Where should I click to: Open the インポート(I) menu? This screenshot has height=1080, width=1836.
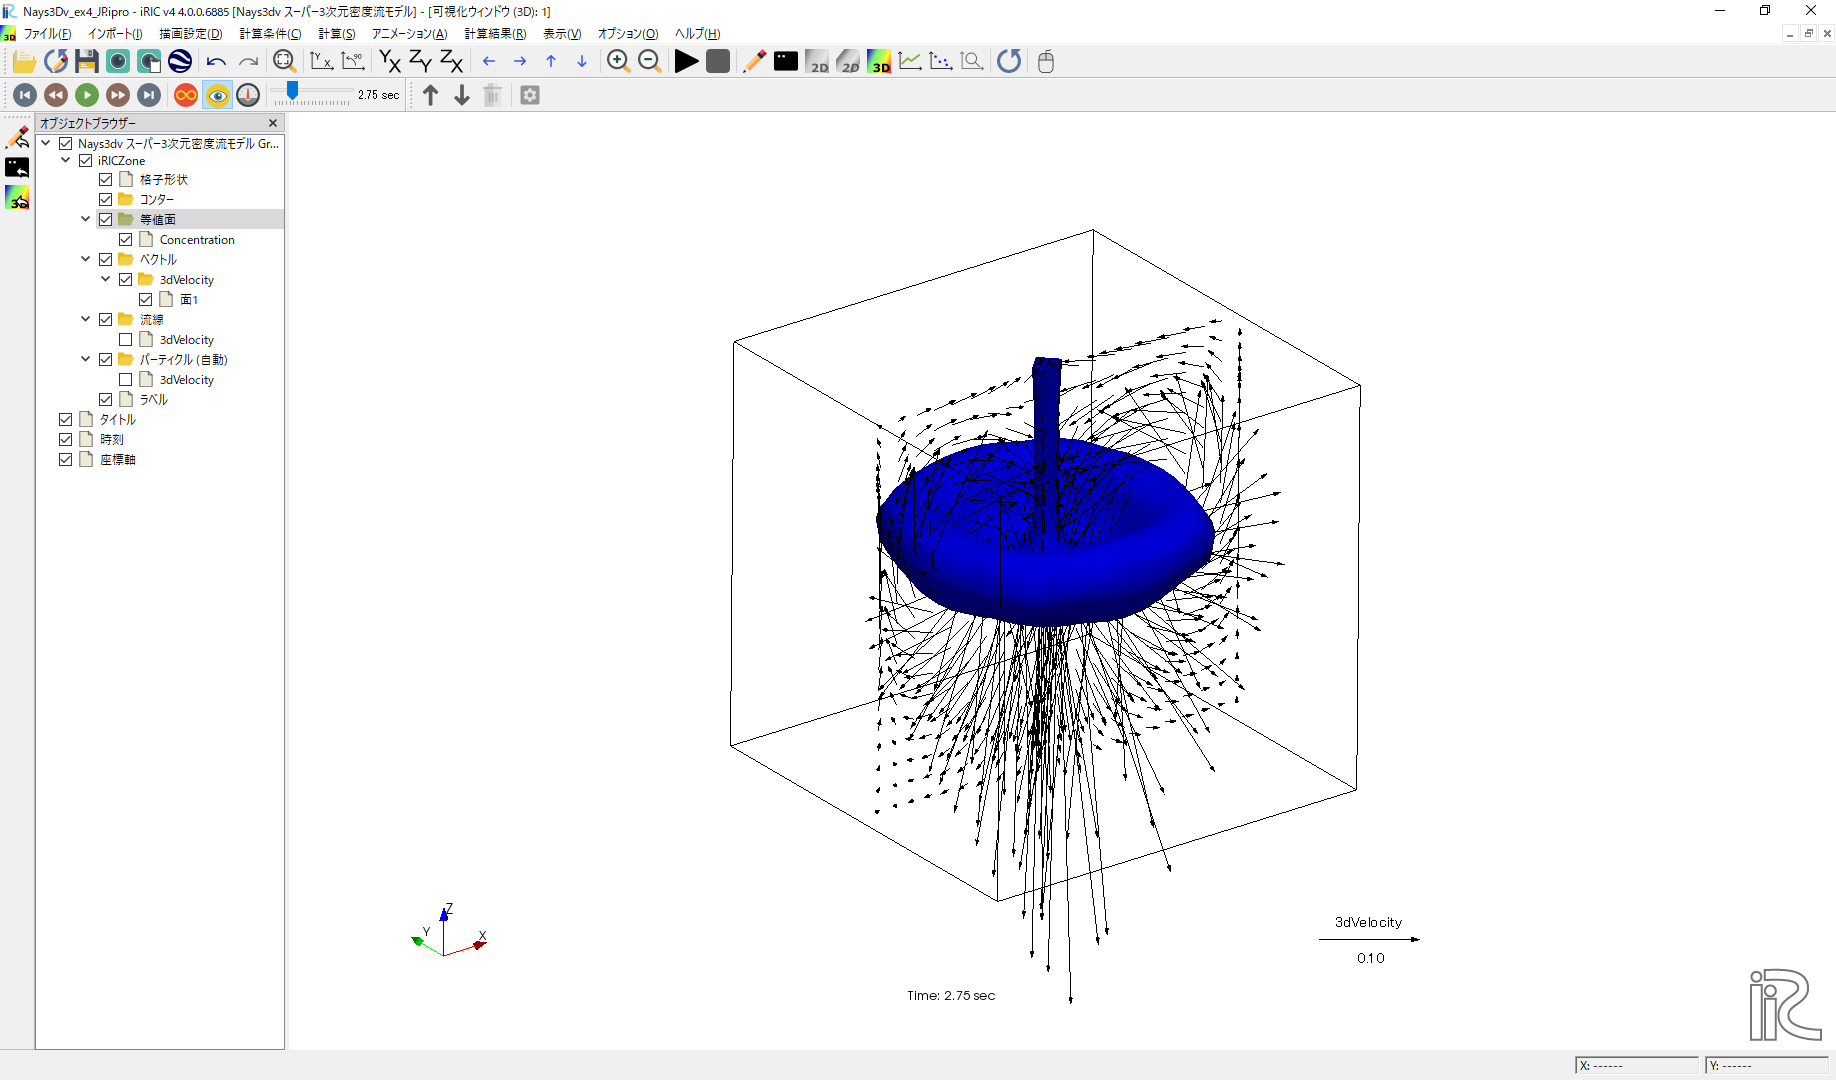click(x=115, y=34)
